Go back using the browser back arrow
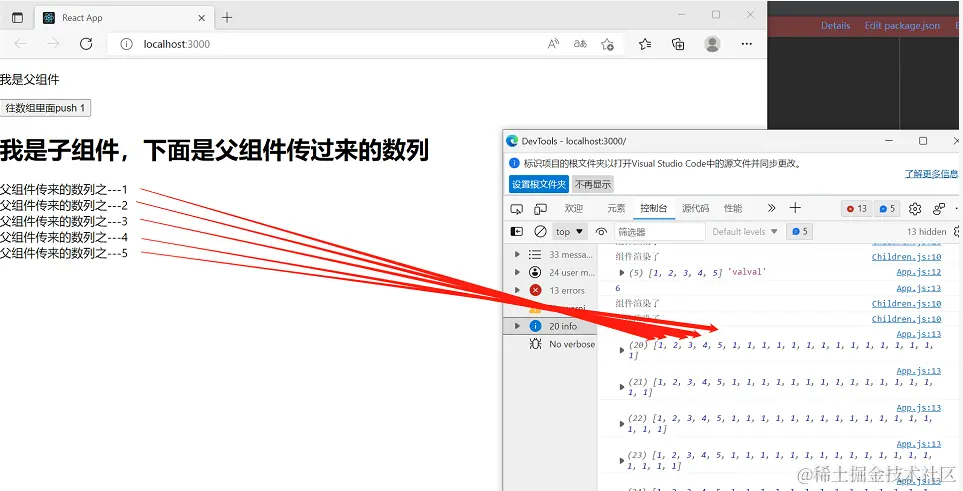Screen dimensions: 963x491 click(20, 44)
